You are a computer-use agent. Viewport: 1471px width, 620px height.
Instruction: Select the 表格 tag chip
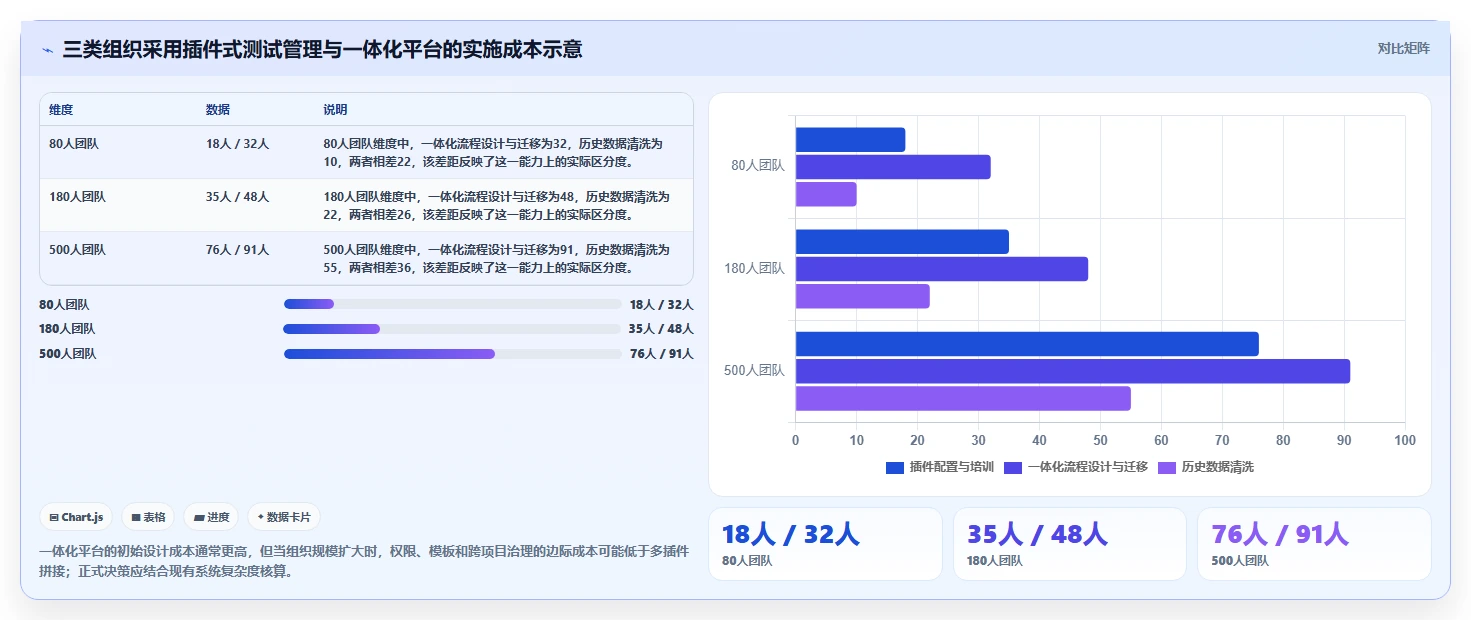pyautogui.click(x=148, y=517)
